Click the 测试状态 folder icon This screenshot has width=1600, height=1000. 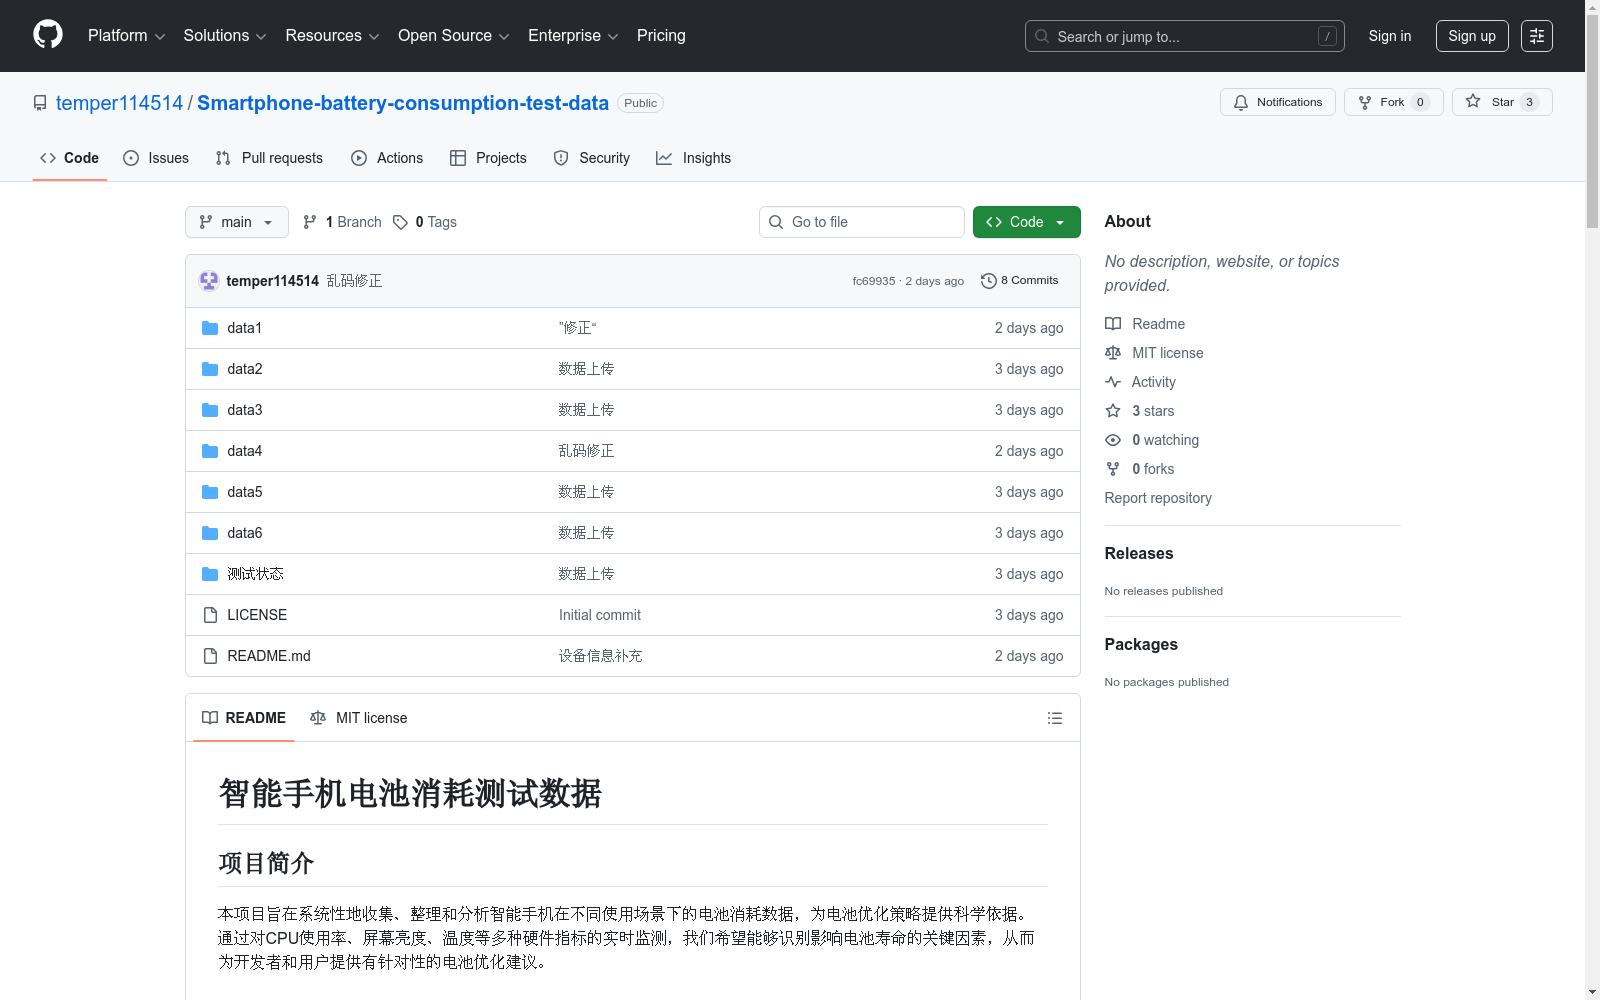[x=210, y=574]
